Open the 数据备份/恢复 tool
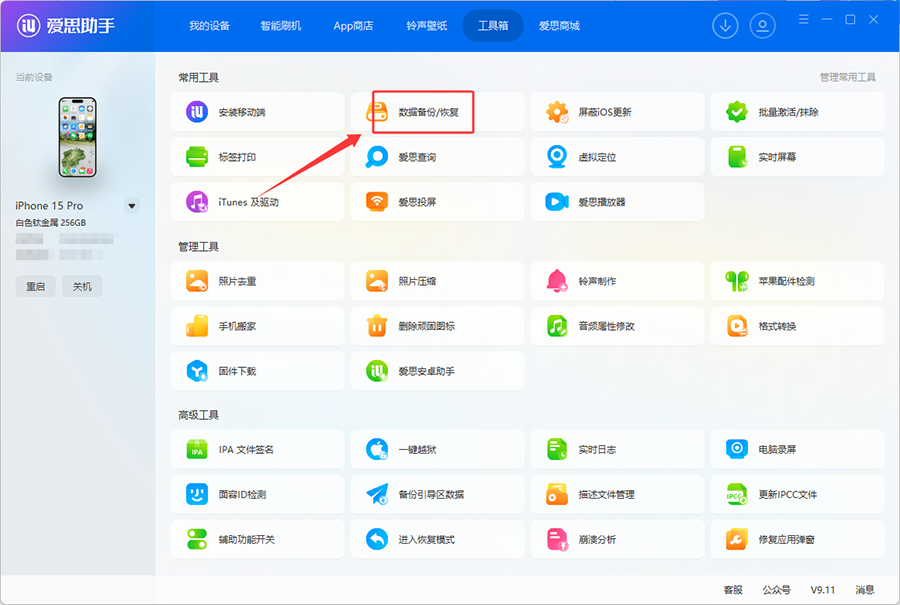This screenshot has height=605, width=900. 437,112
